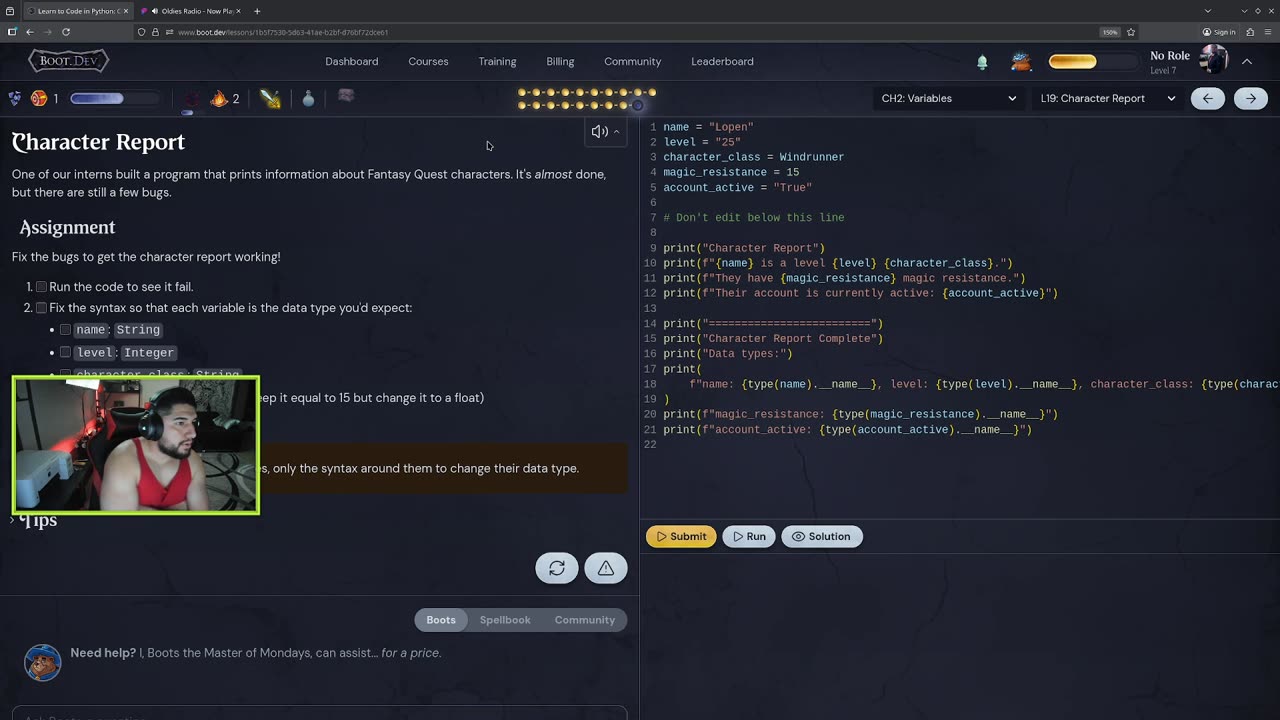Click the frozen item icon beside potion

coord(346,96)
